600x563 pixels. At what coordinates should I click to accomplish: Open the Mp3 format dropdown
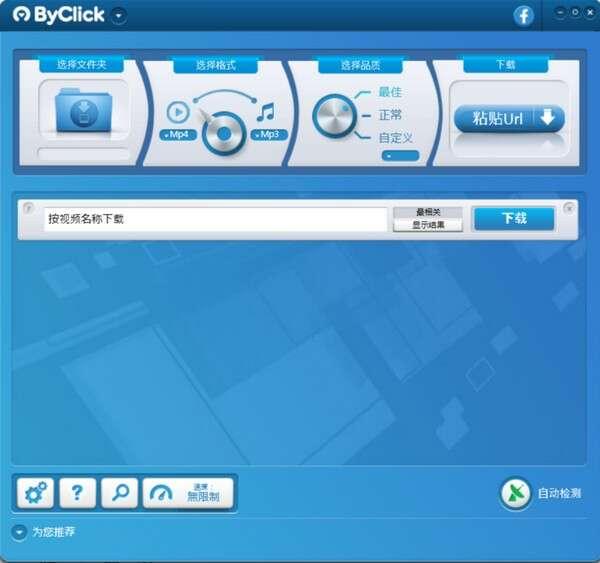[x=269, y=135]
